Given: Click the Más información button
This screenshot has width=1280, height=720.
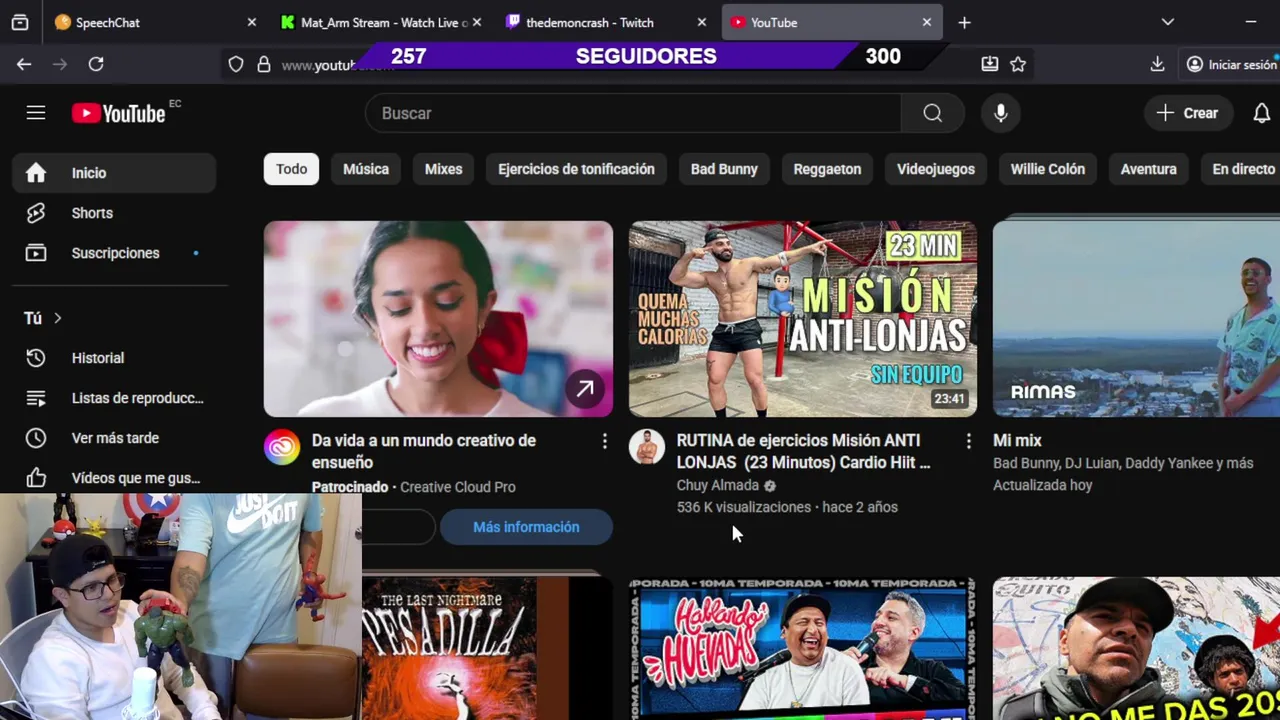Looking at the screenshot, I should point(526,527).
